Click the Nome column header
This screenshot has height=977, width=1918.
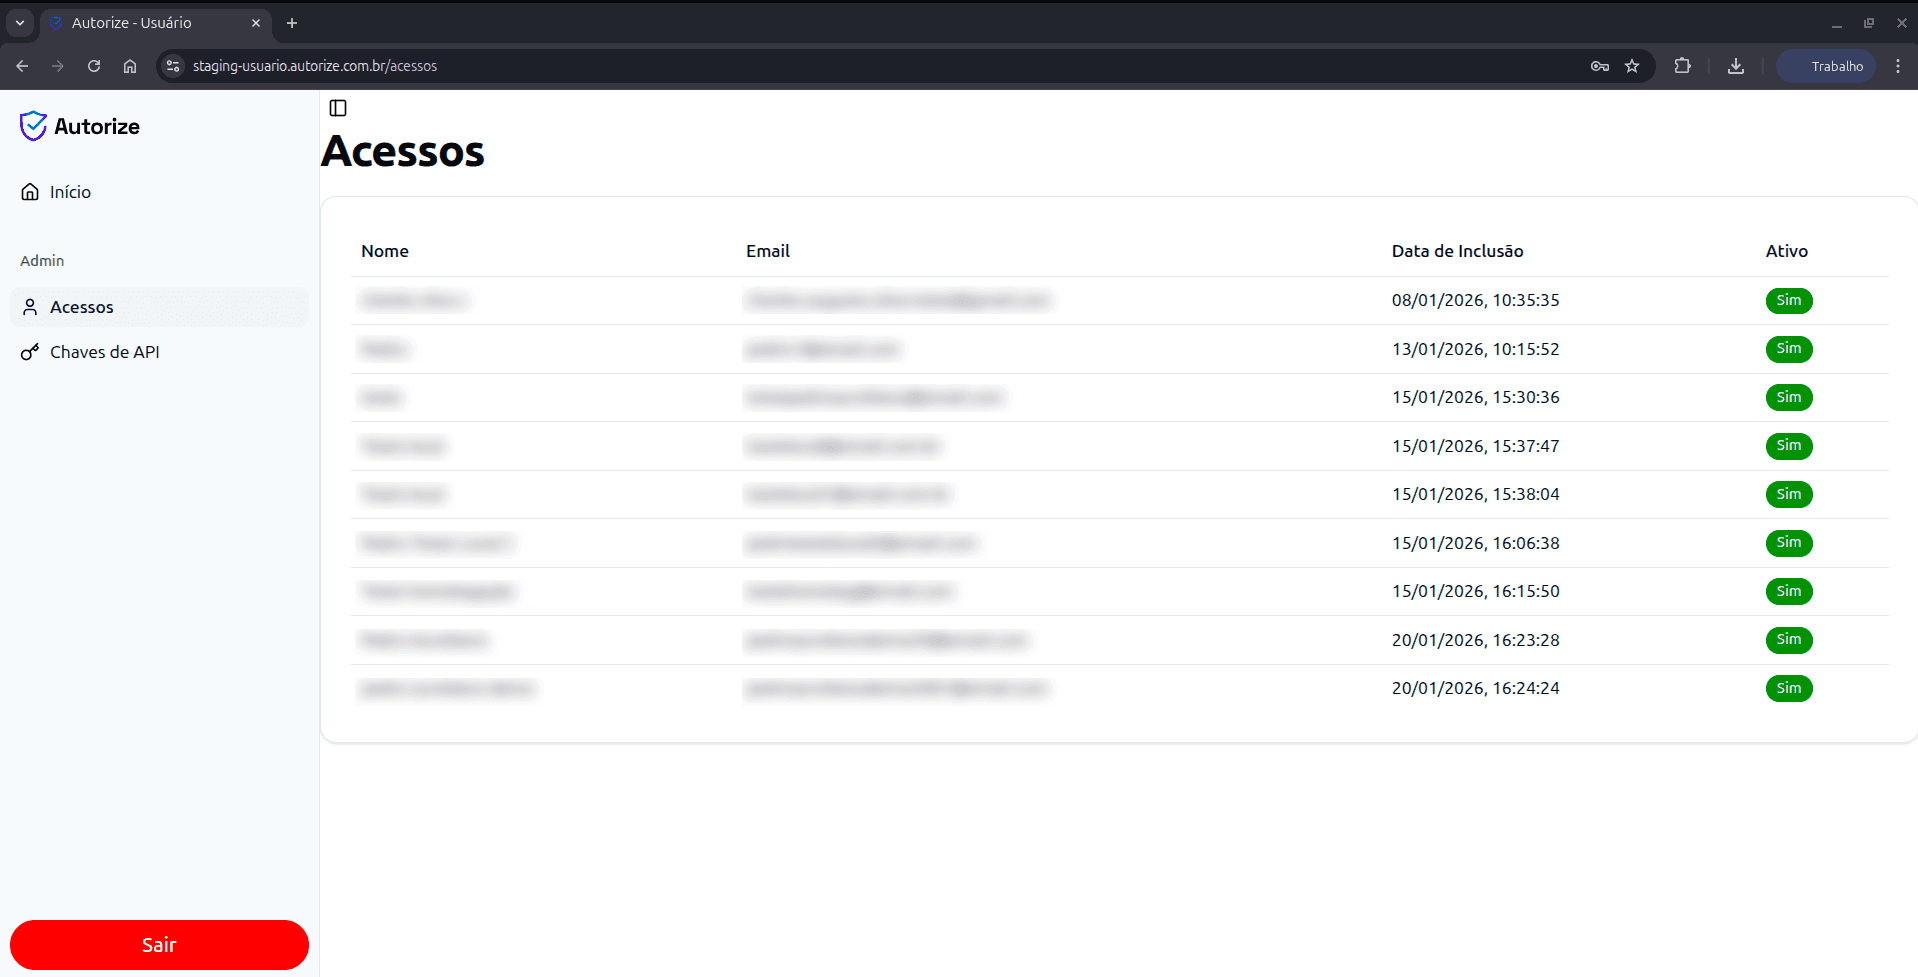385,251
